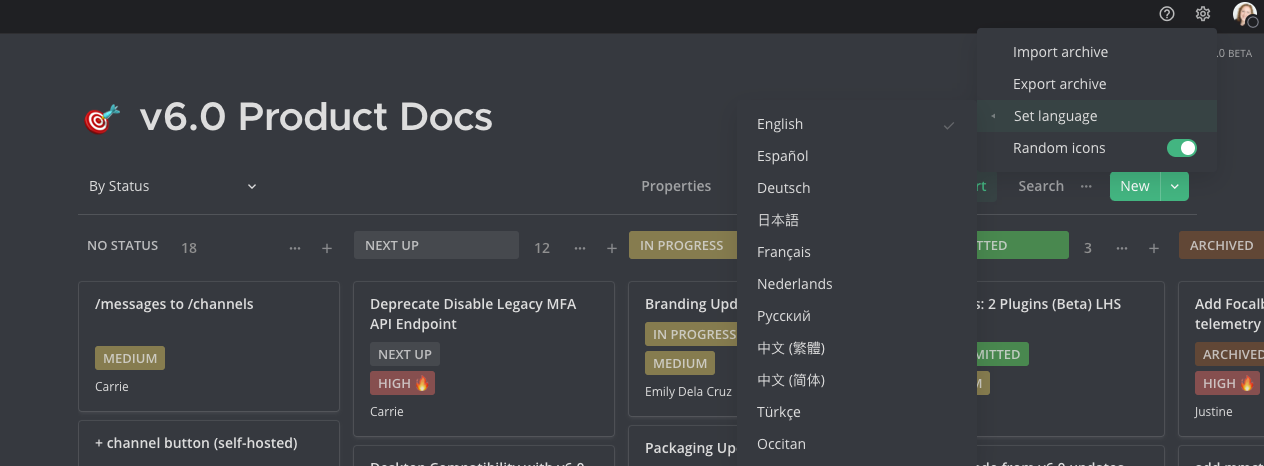
Task: Select English in the language list
Action: 856,124
